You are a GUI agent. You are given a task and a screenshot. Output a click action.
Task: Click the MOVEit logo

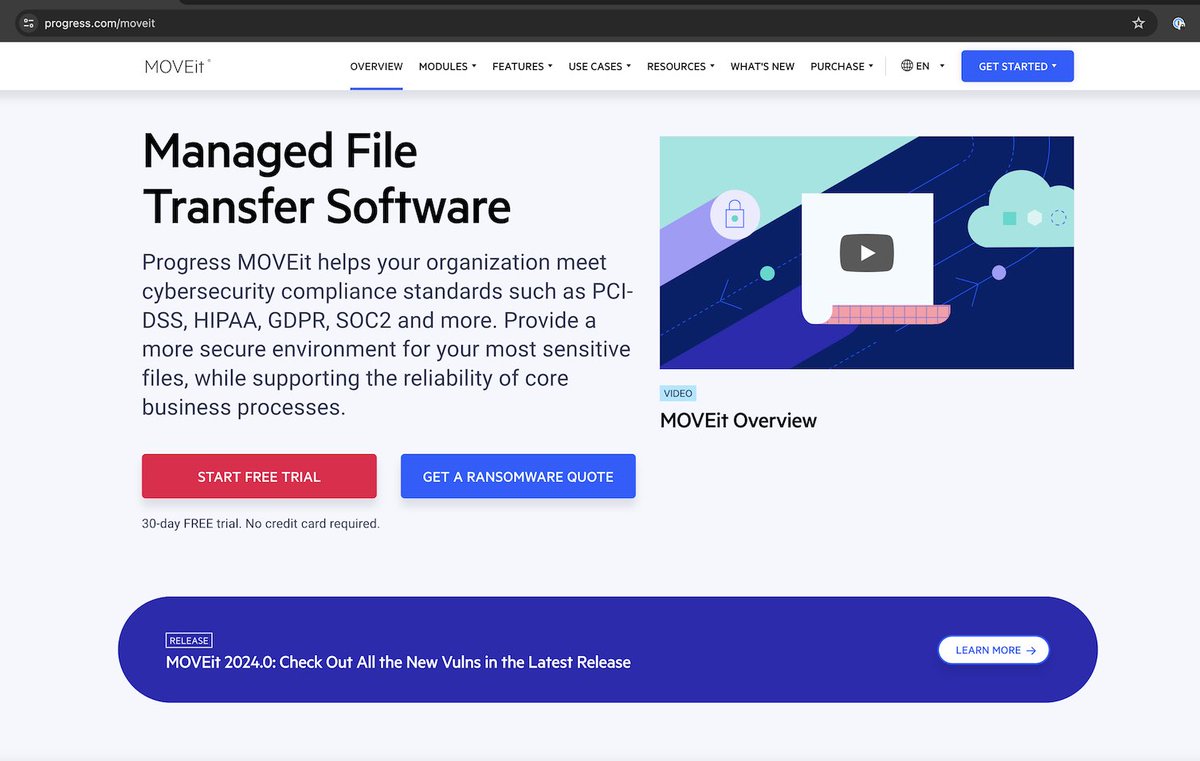(177, 66)
